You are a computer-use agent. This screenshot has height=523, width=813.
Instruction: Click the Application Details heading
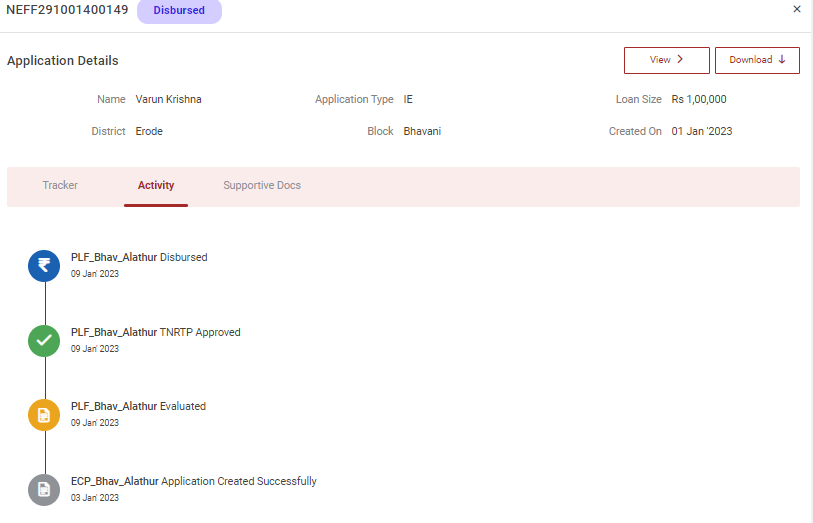[x=63, y=61]
